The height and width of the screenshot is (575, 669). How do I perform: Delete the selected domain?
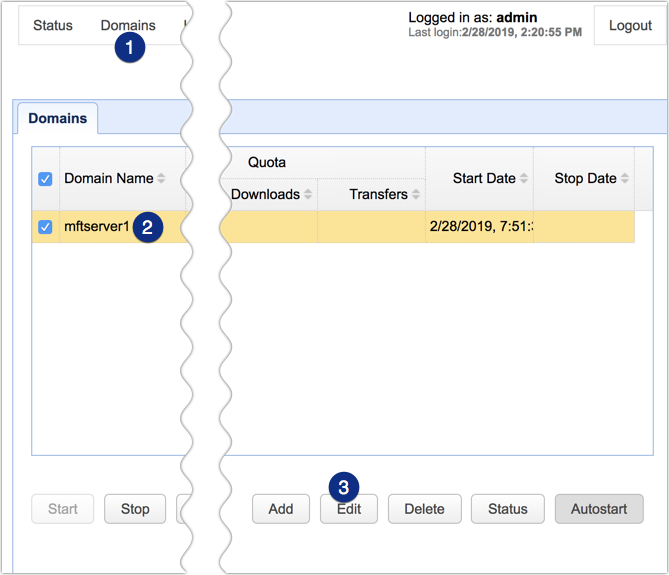pos(424,509)
